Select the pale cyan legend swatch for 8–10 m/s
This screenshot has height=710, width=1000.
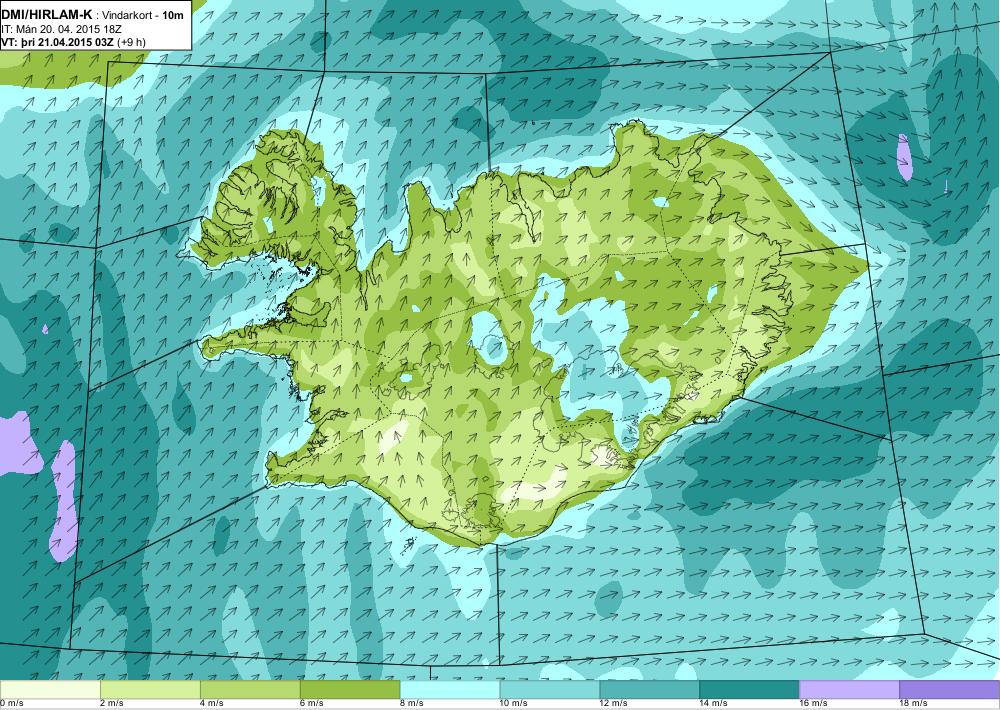point(450,690)
